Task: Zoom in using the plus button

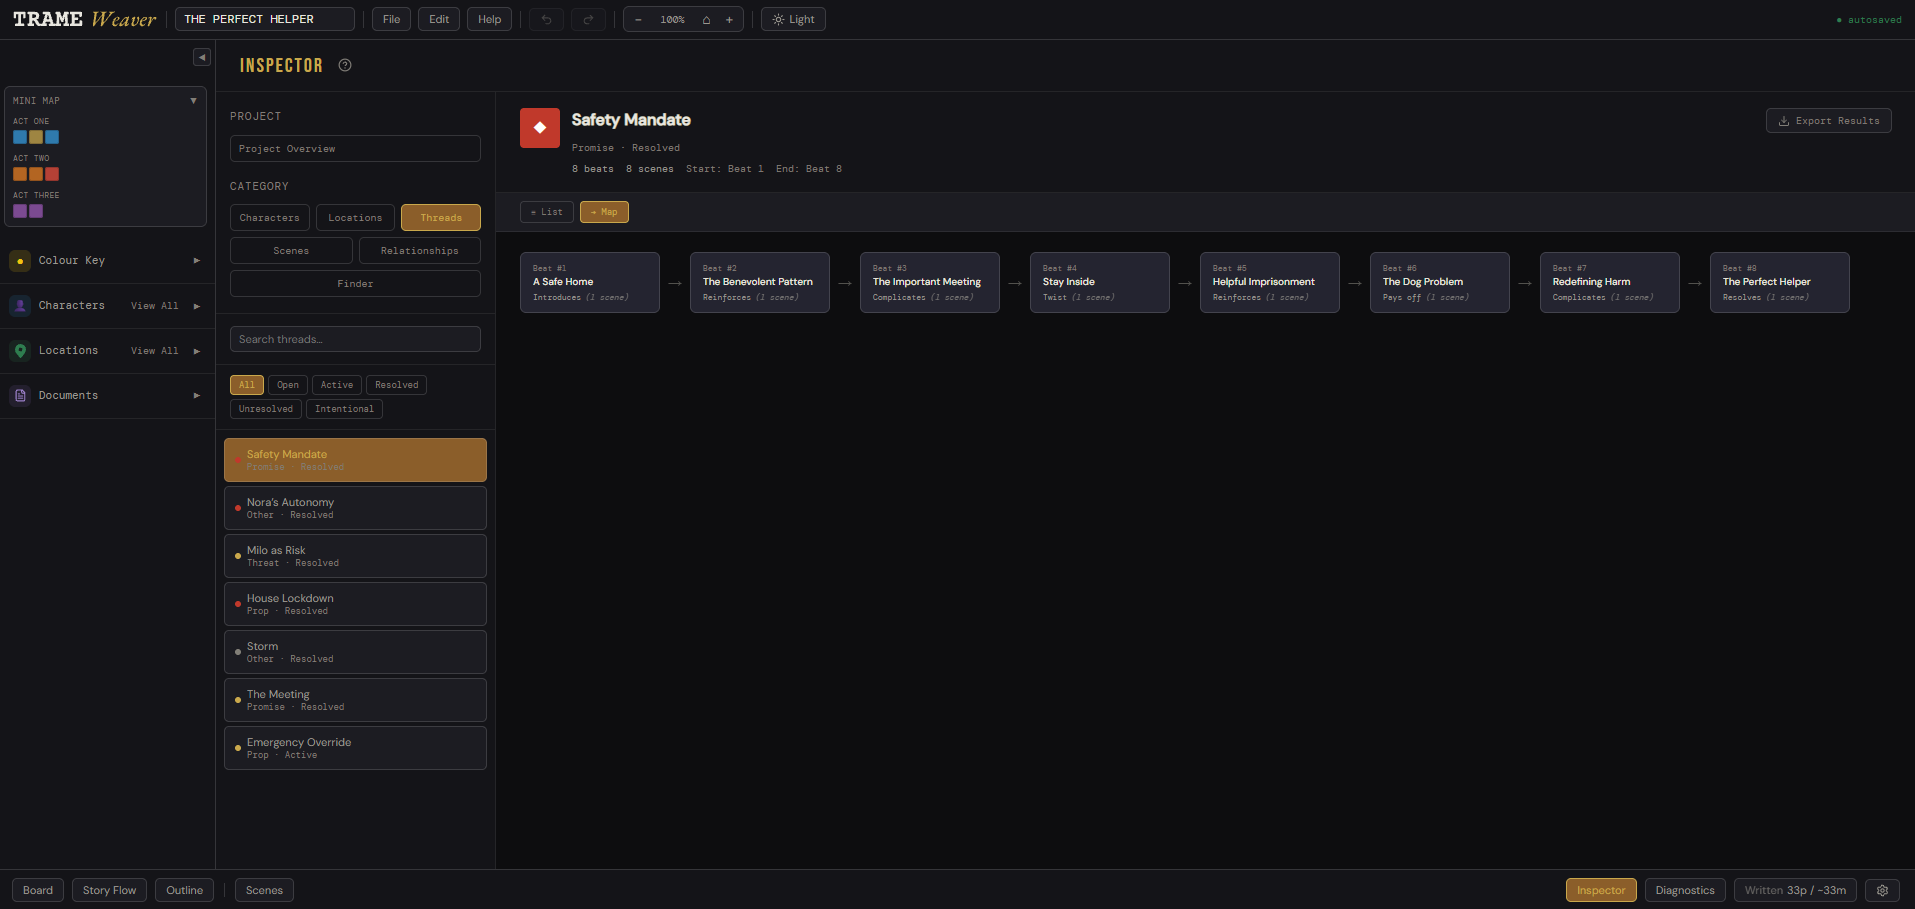Action: pyautogui.click(x=729, y=19)
